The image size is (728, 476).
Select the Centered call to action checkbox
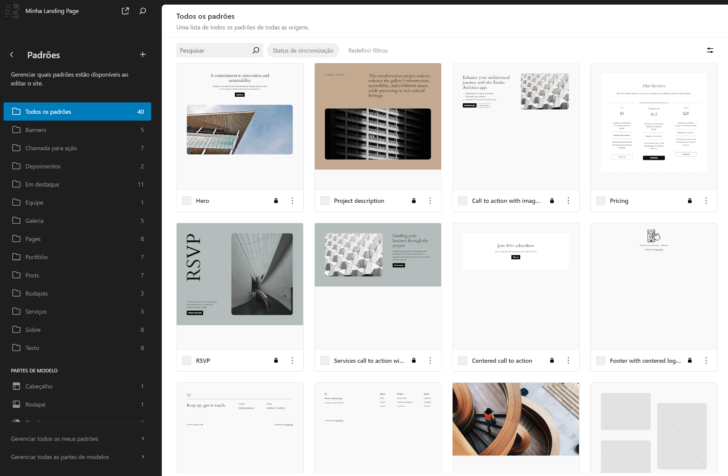click(462, 360)
